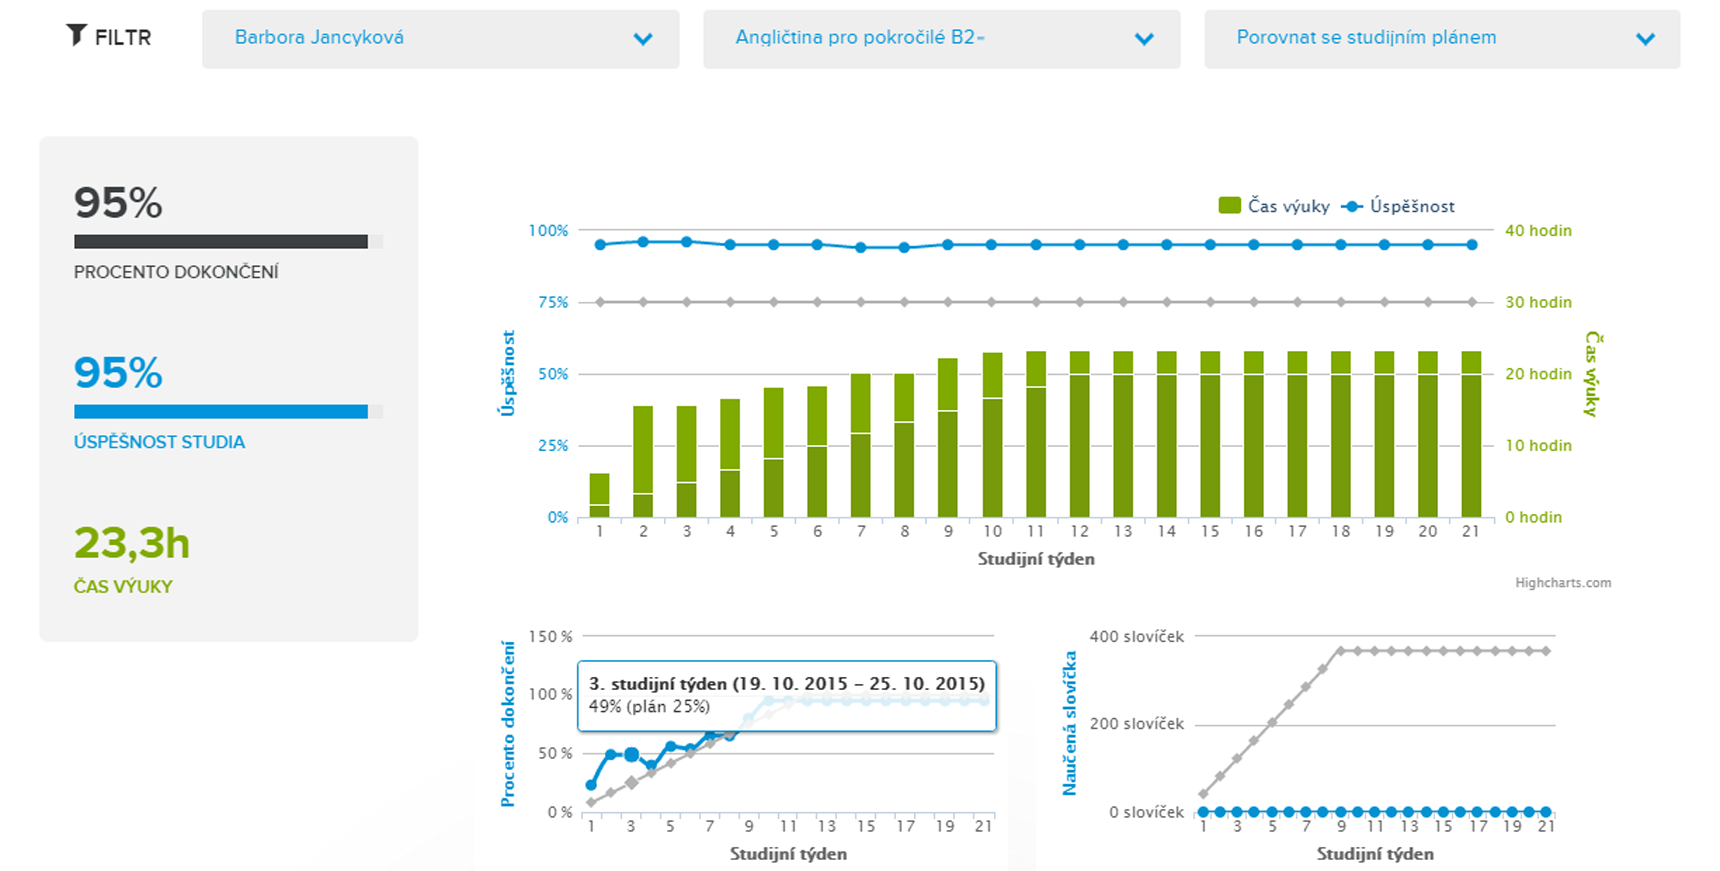Click the Úspěšnost point for week 1
This screenshot has width=1720, height=871.
[600, 244]
